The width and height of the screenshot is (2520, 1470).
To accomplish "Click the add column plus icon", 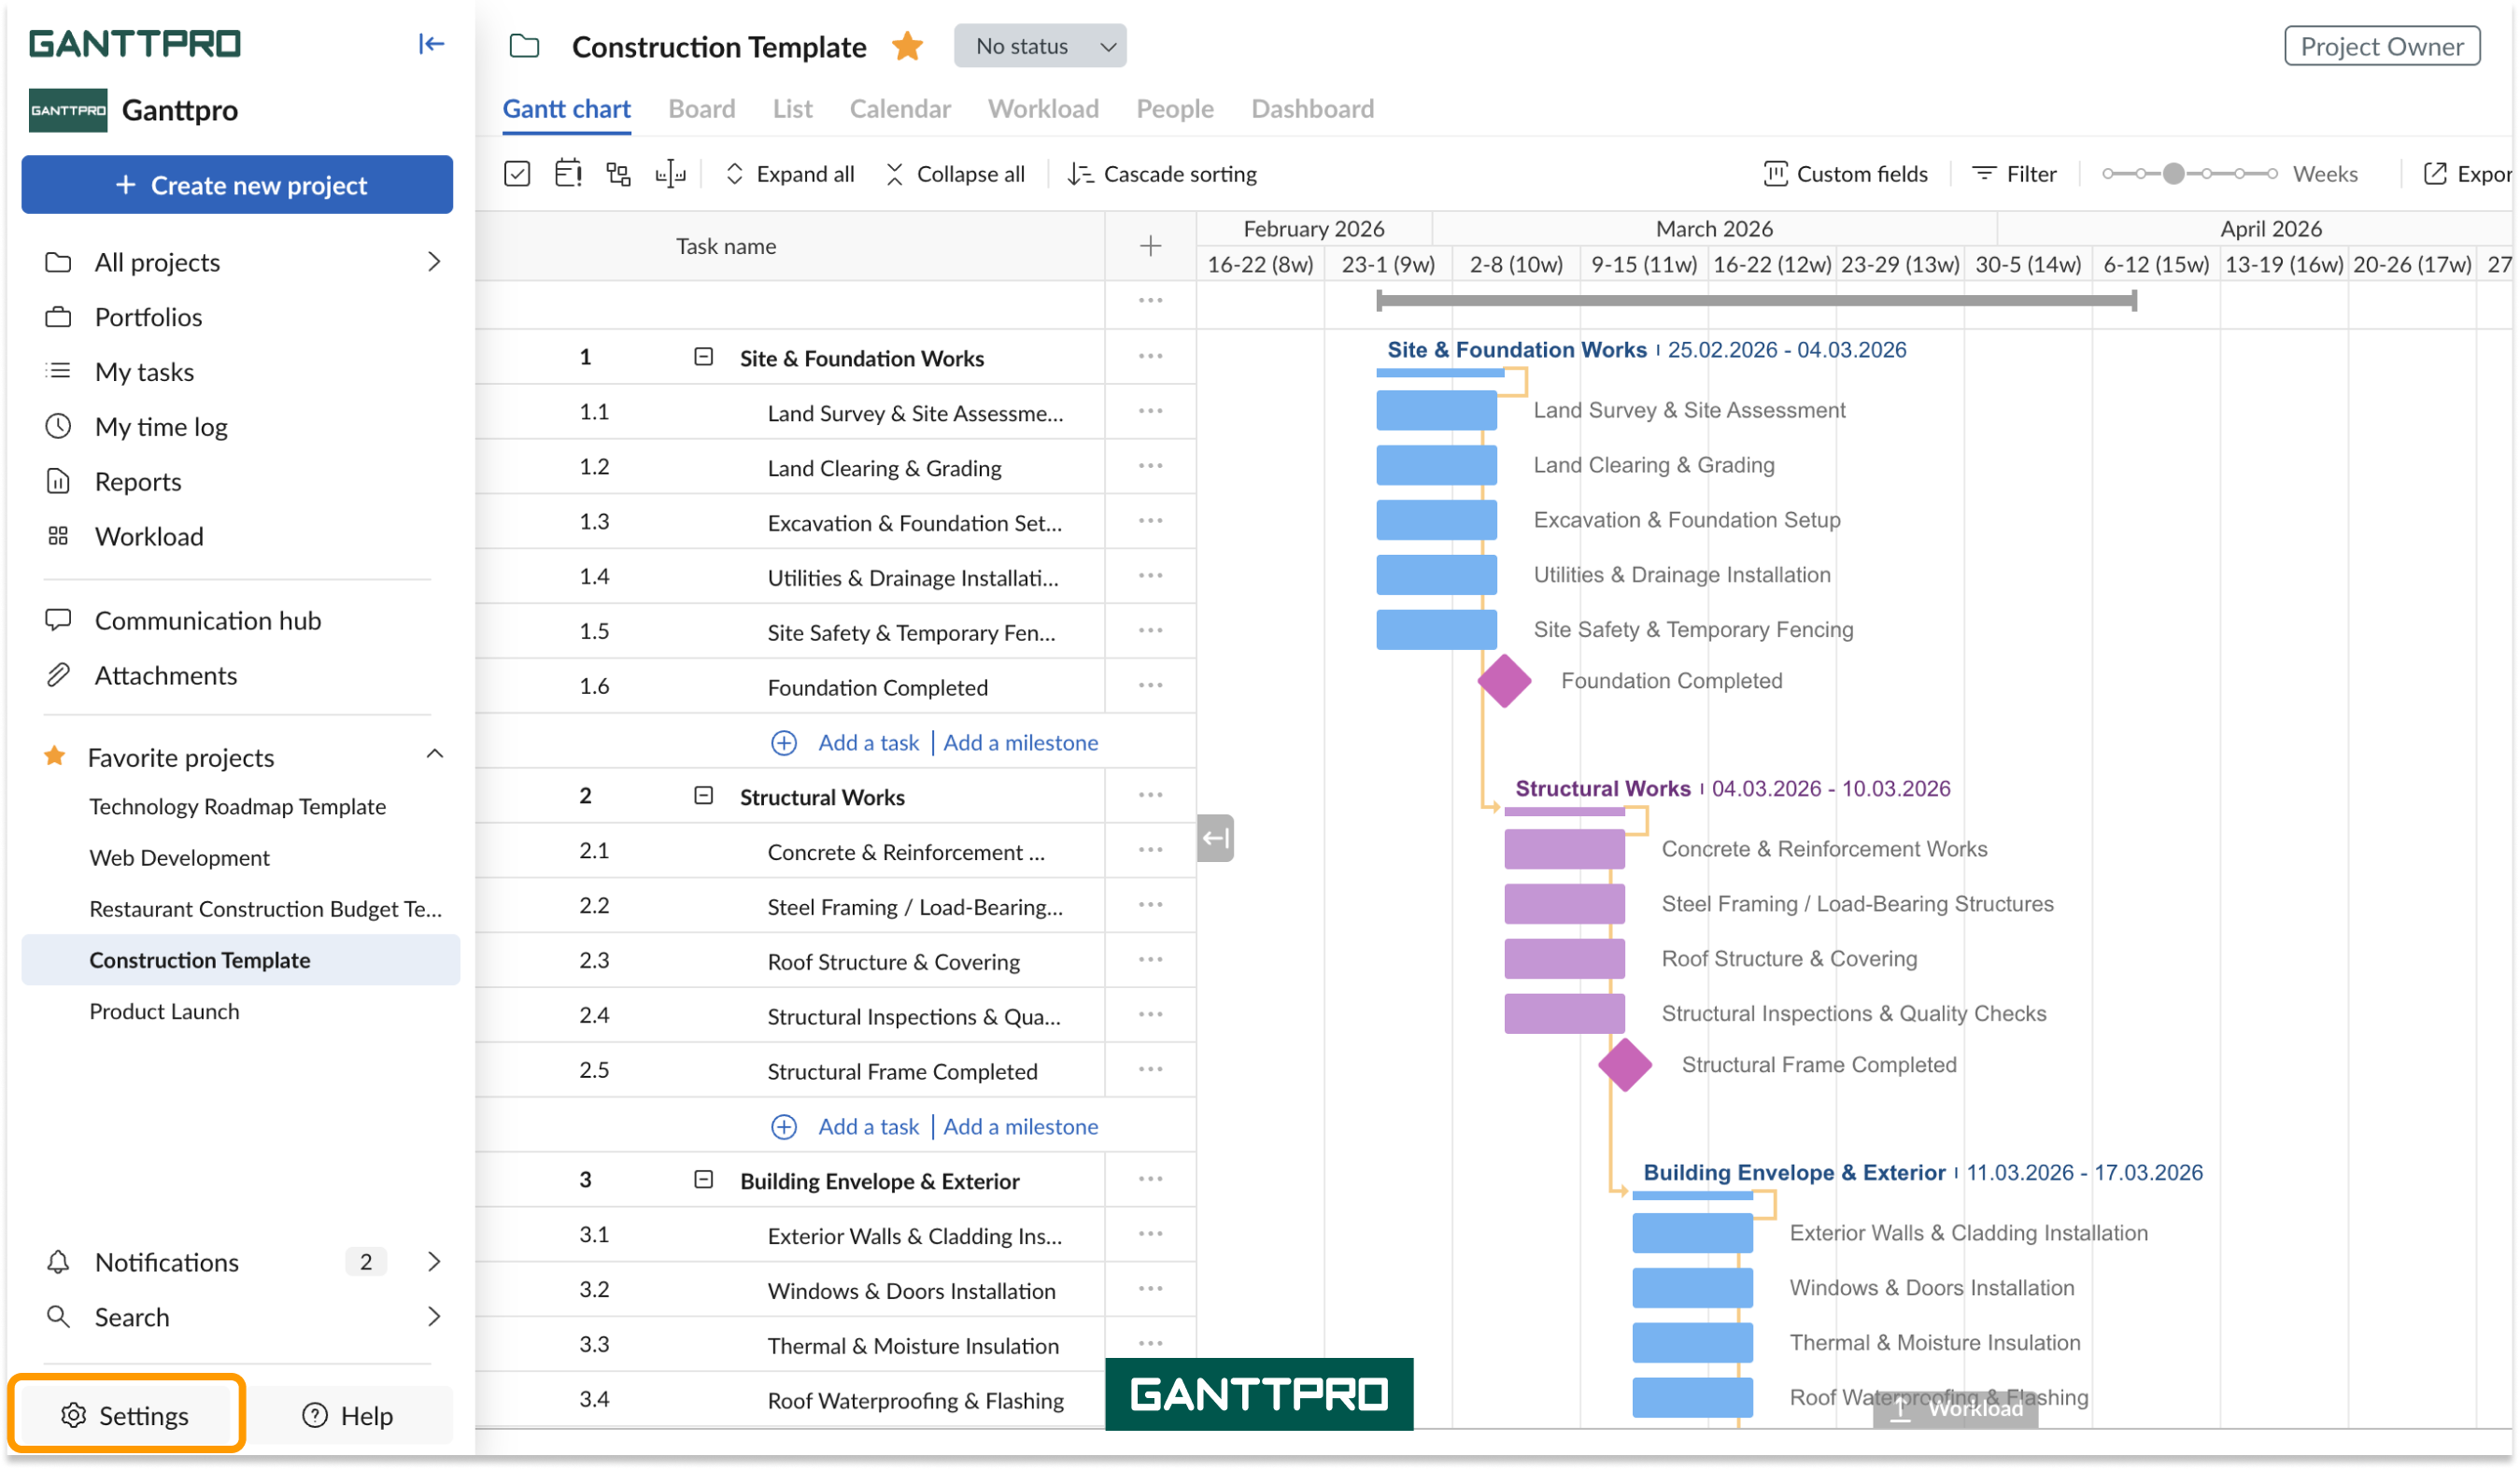I will pyautogui.click(x=1150, y=246).
